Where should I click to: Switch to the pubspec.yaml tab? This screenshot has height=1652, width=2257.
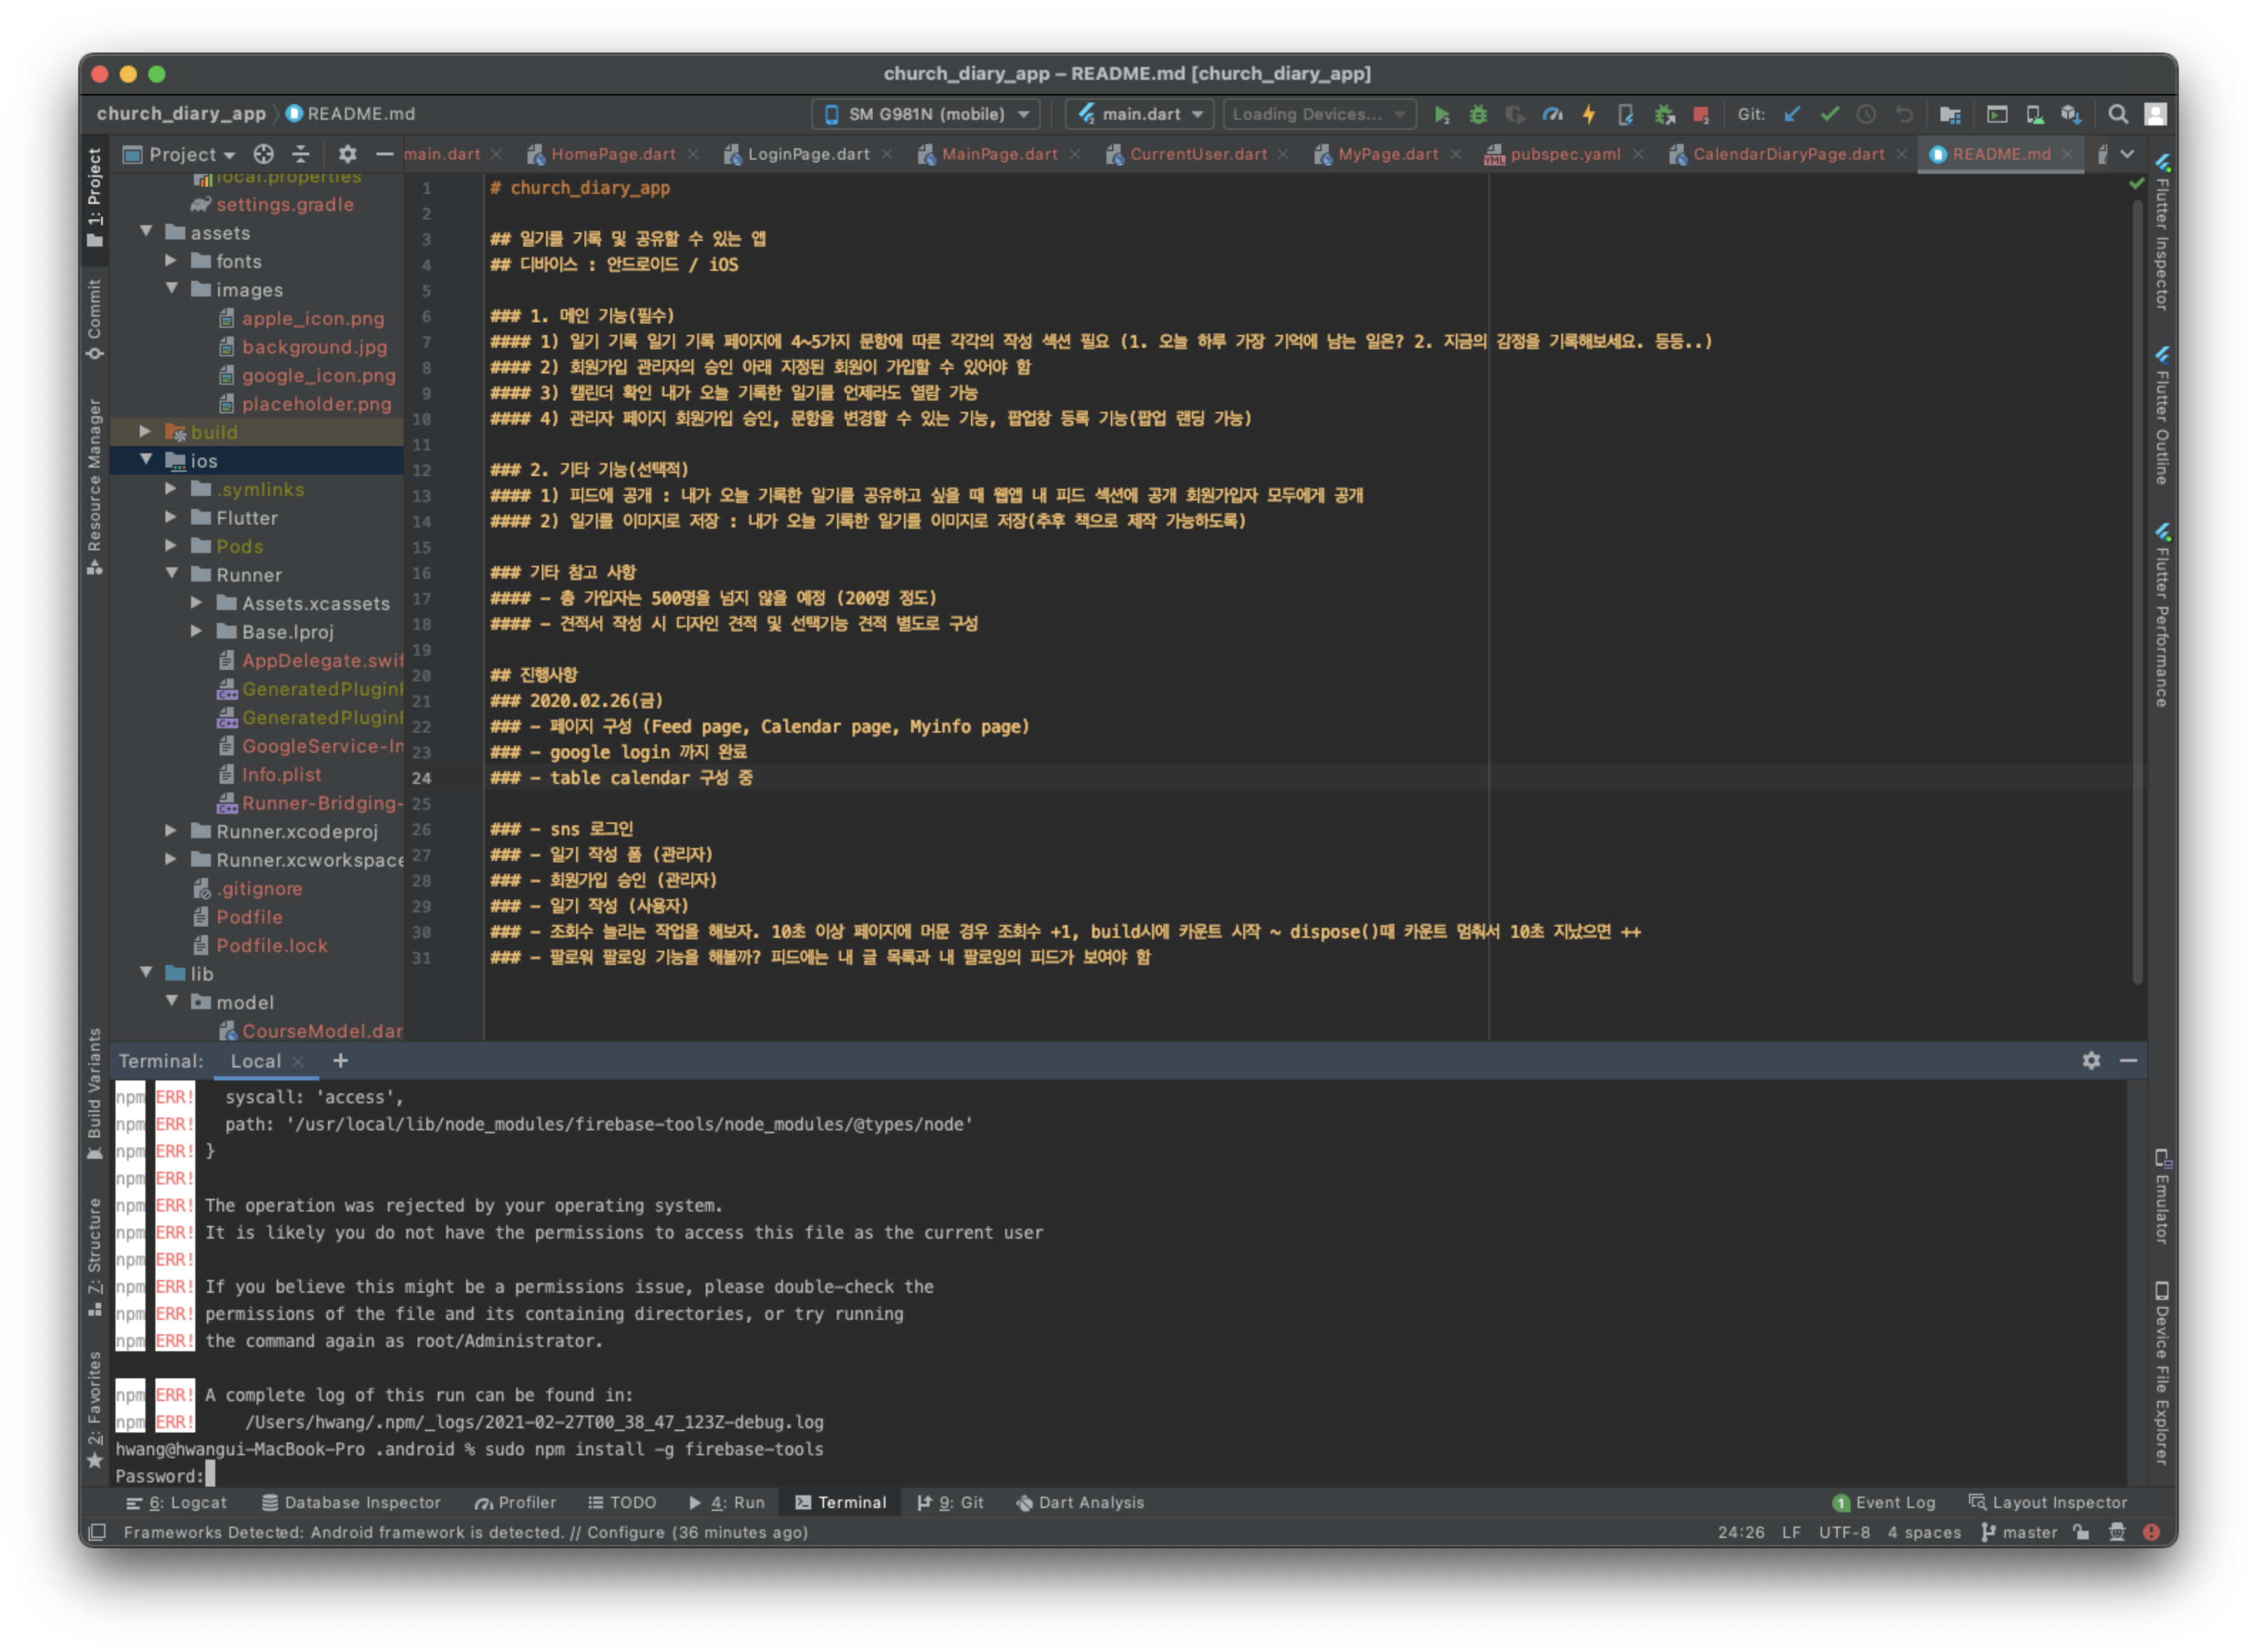click(1564, 154)
